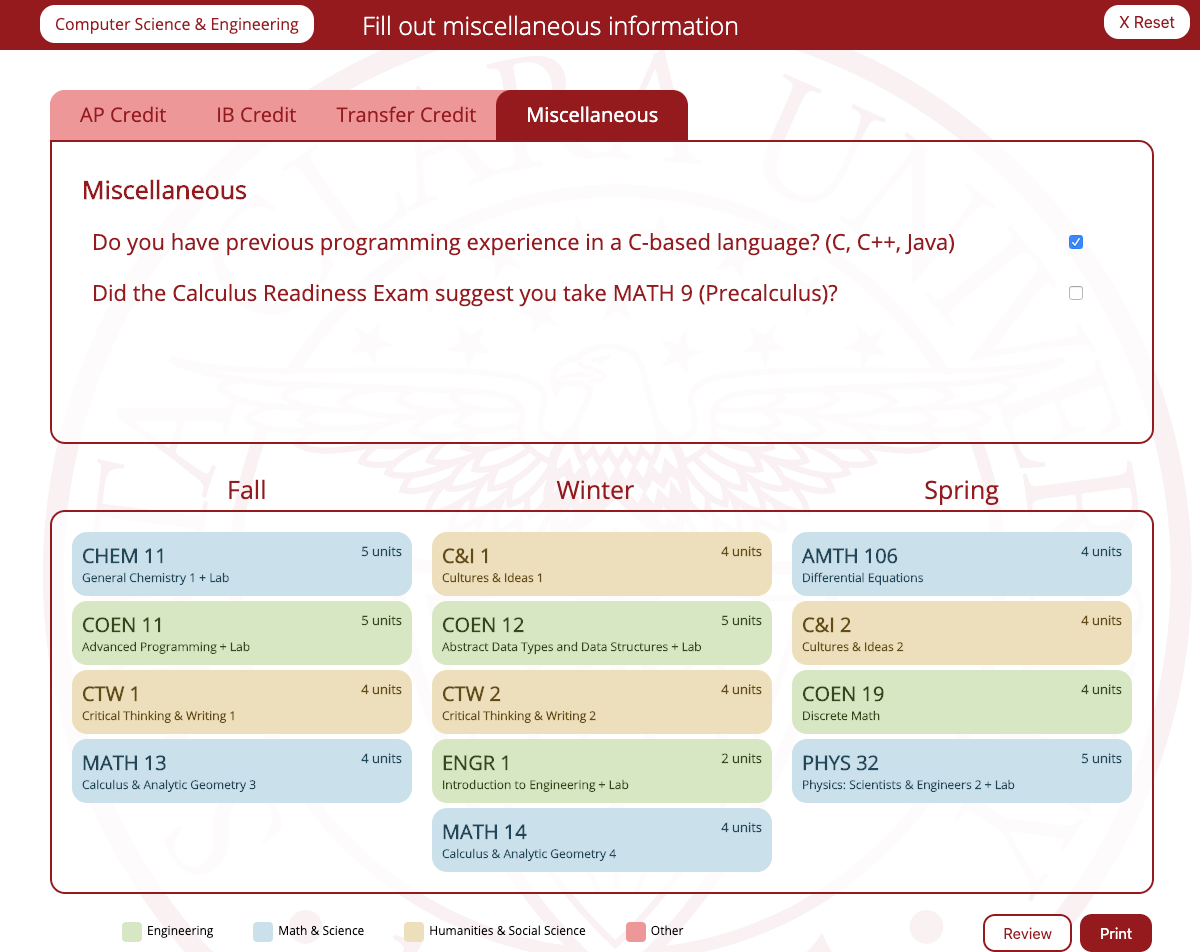This screenshot has height=952, width=1200.
Task: Open the IB Credit tab
Action: (x=256, y=115)
